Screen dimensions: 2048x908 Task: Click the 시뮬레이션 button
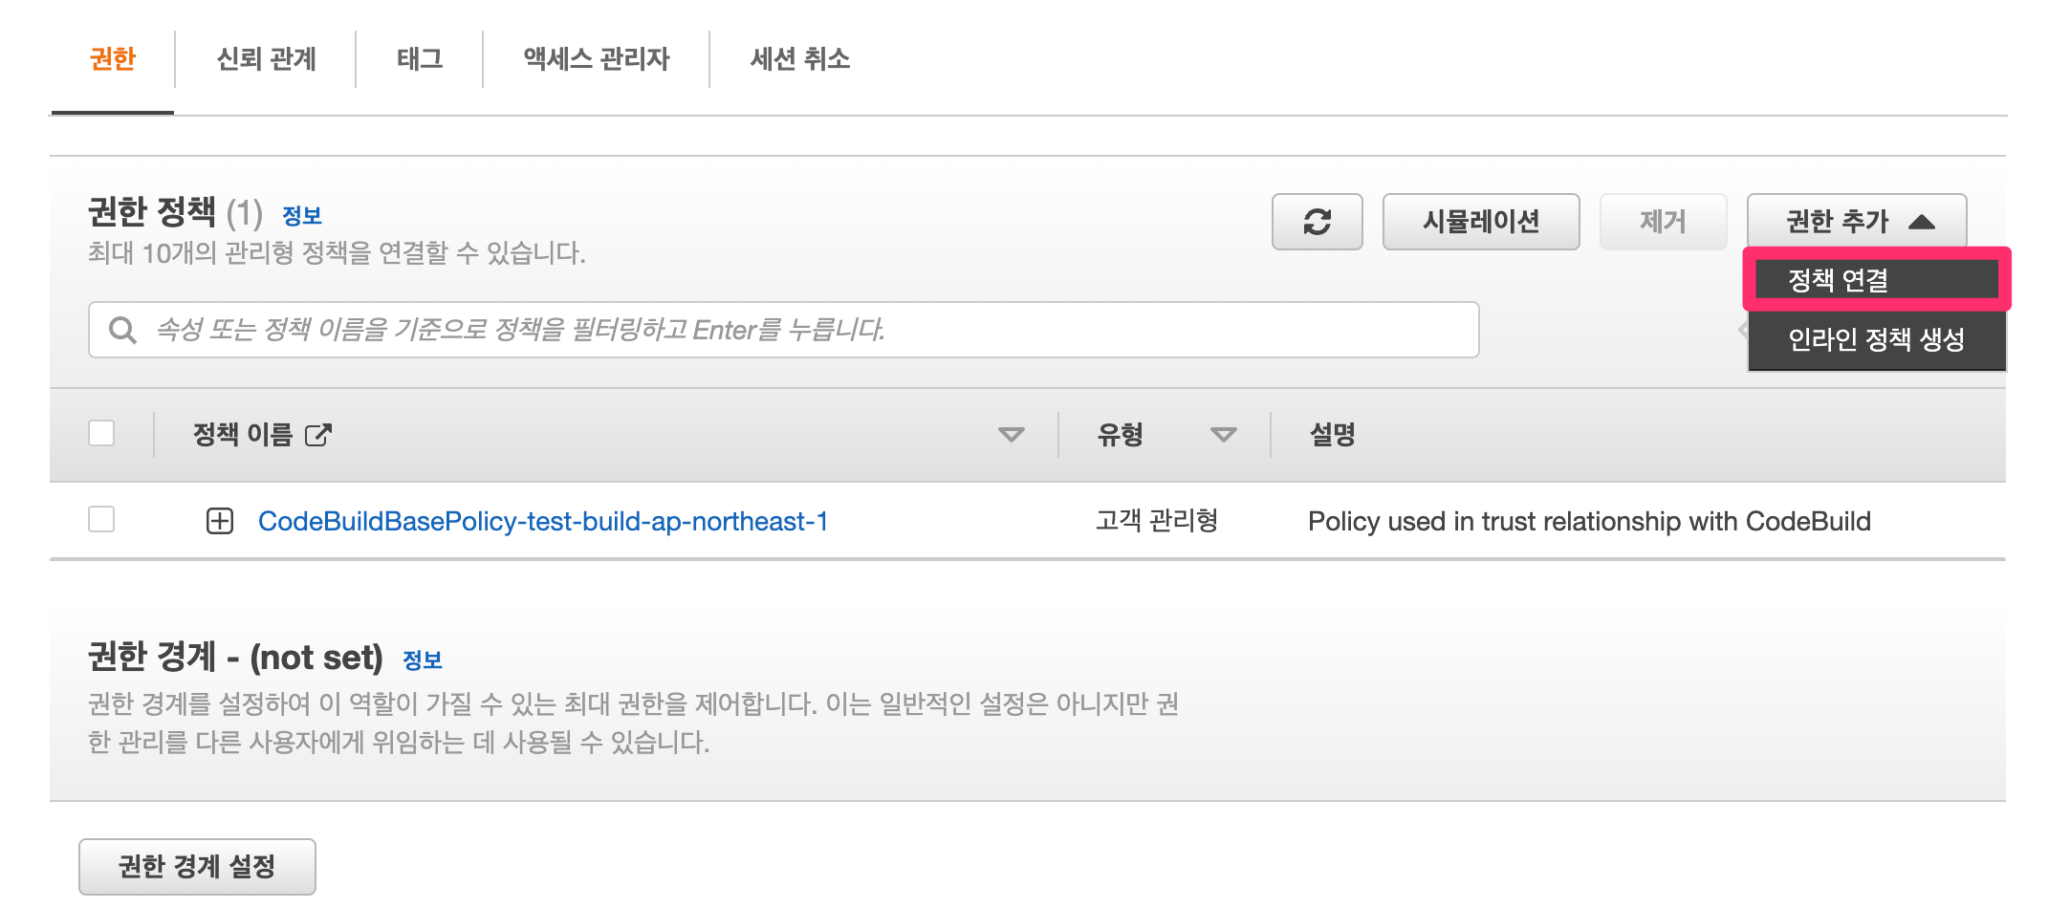1480,221
